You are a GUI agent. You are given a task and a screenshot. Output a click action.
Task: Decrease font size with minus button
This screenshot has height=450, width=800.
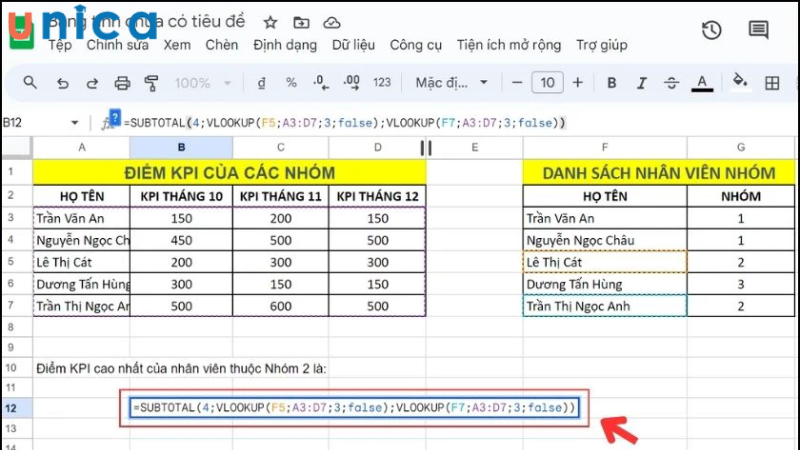tap(517, 83)
